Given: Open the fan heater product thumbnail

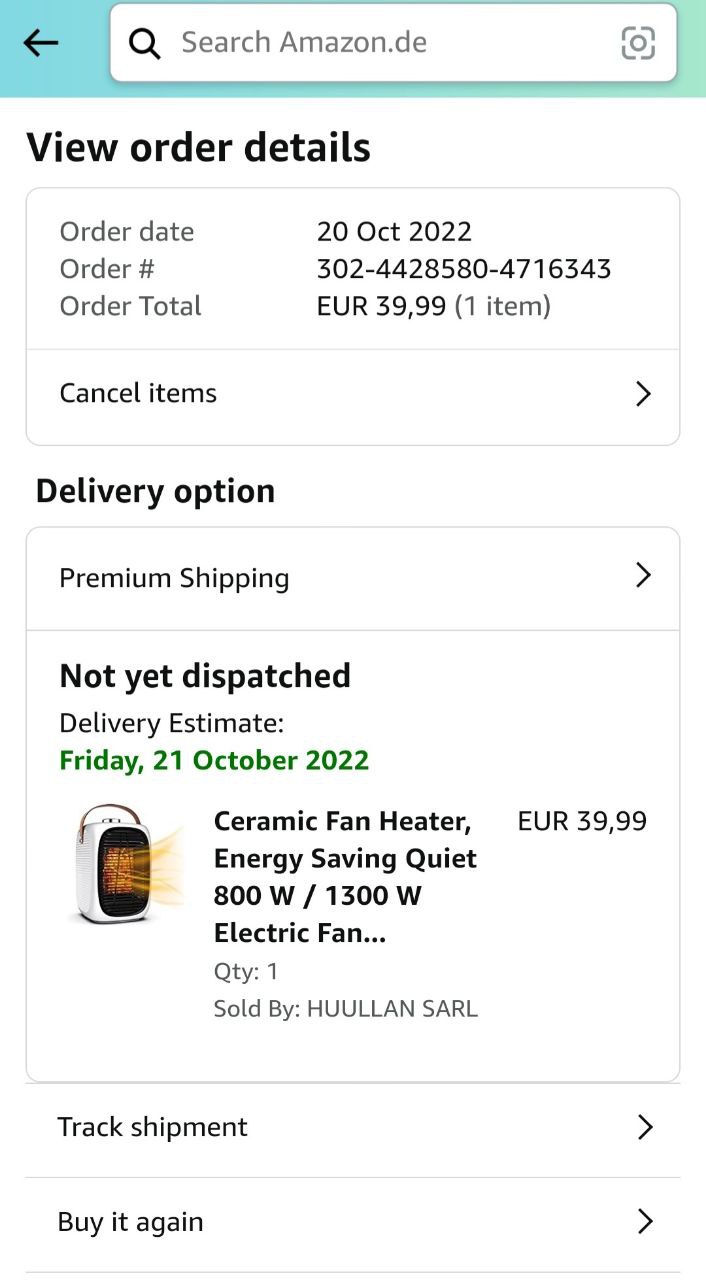Looking at the screenshot, I should pyautogui.click(x=125, y=863).
